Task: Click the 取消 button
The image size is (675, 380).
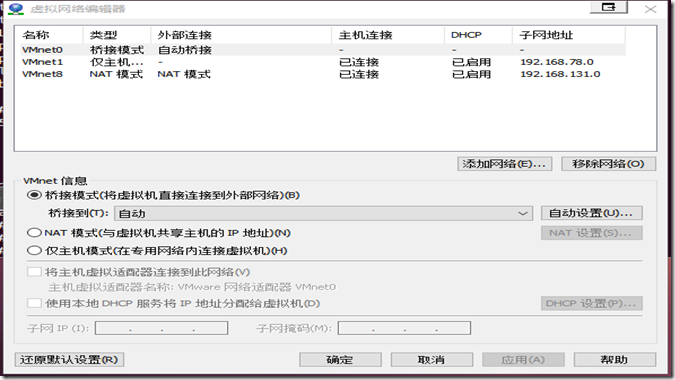Action: coord(432,359)
